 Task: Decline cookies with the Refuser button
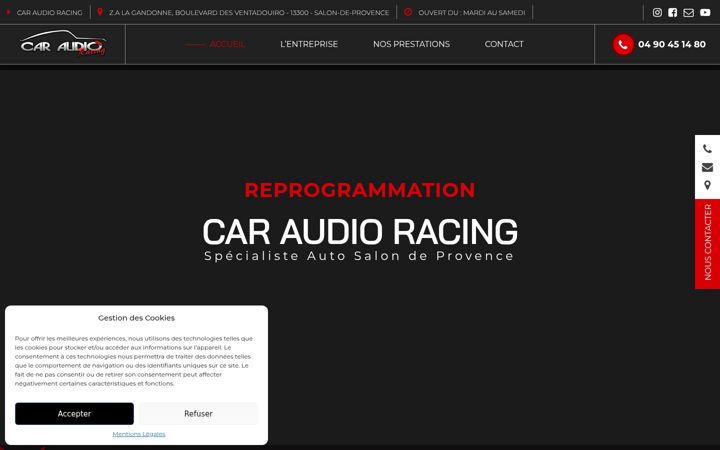tap(198, 414)
